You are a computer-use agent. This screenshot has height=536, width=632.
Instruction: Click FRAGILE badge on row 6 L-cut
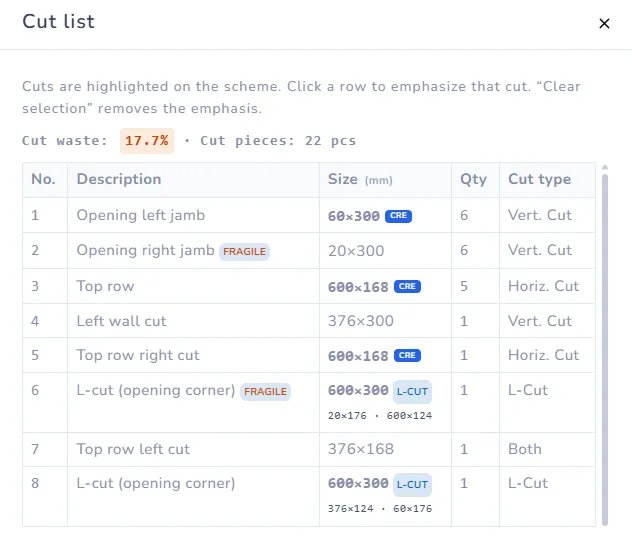coord(265,392)
